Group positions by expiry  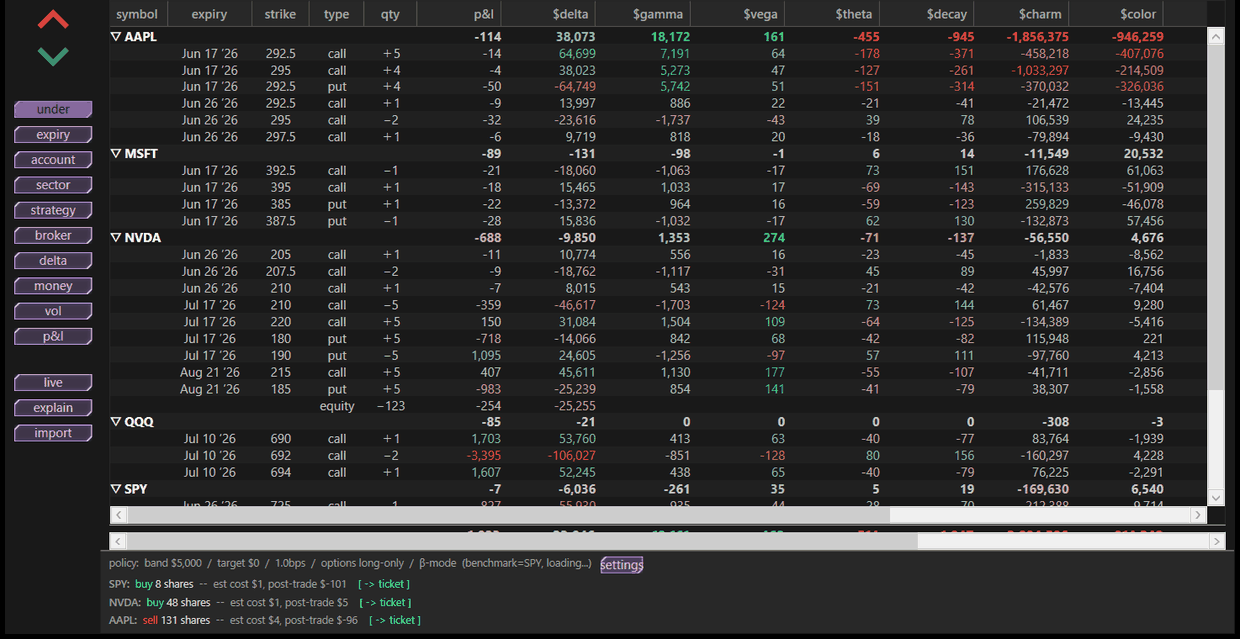pos(53,134)
